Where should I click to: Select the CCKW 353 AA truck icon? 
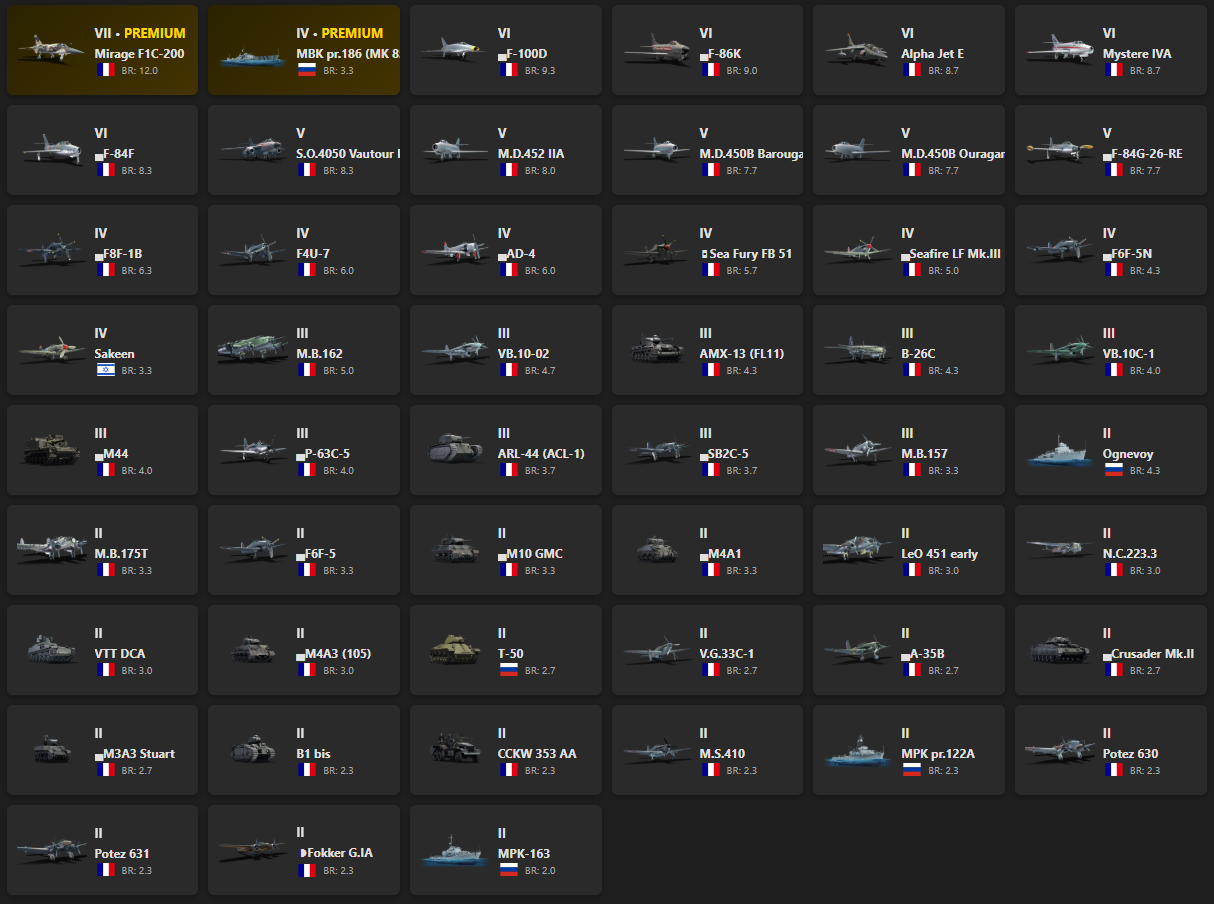click(x=453, y=750)
